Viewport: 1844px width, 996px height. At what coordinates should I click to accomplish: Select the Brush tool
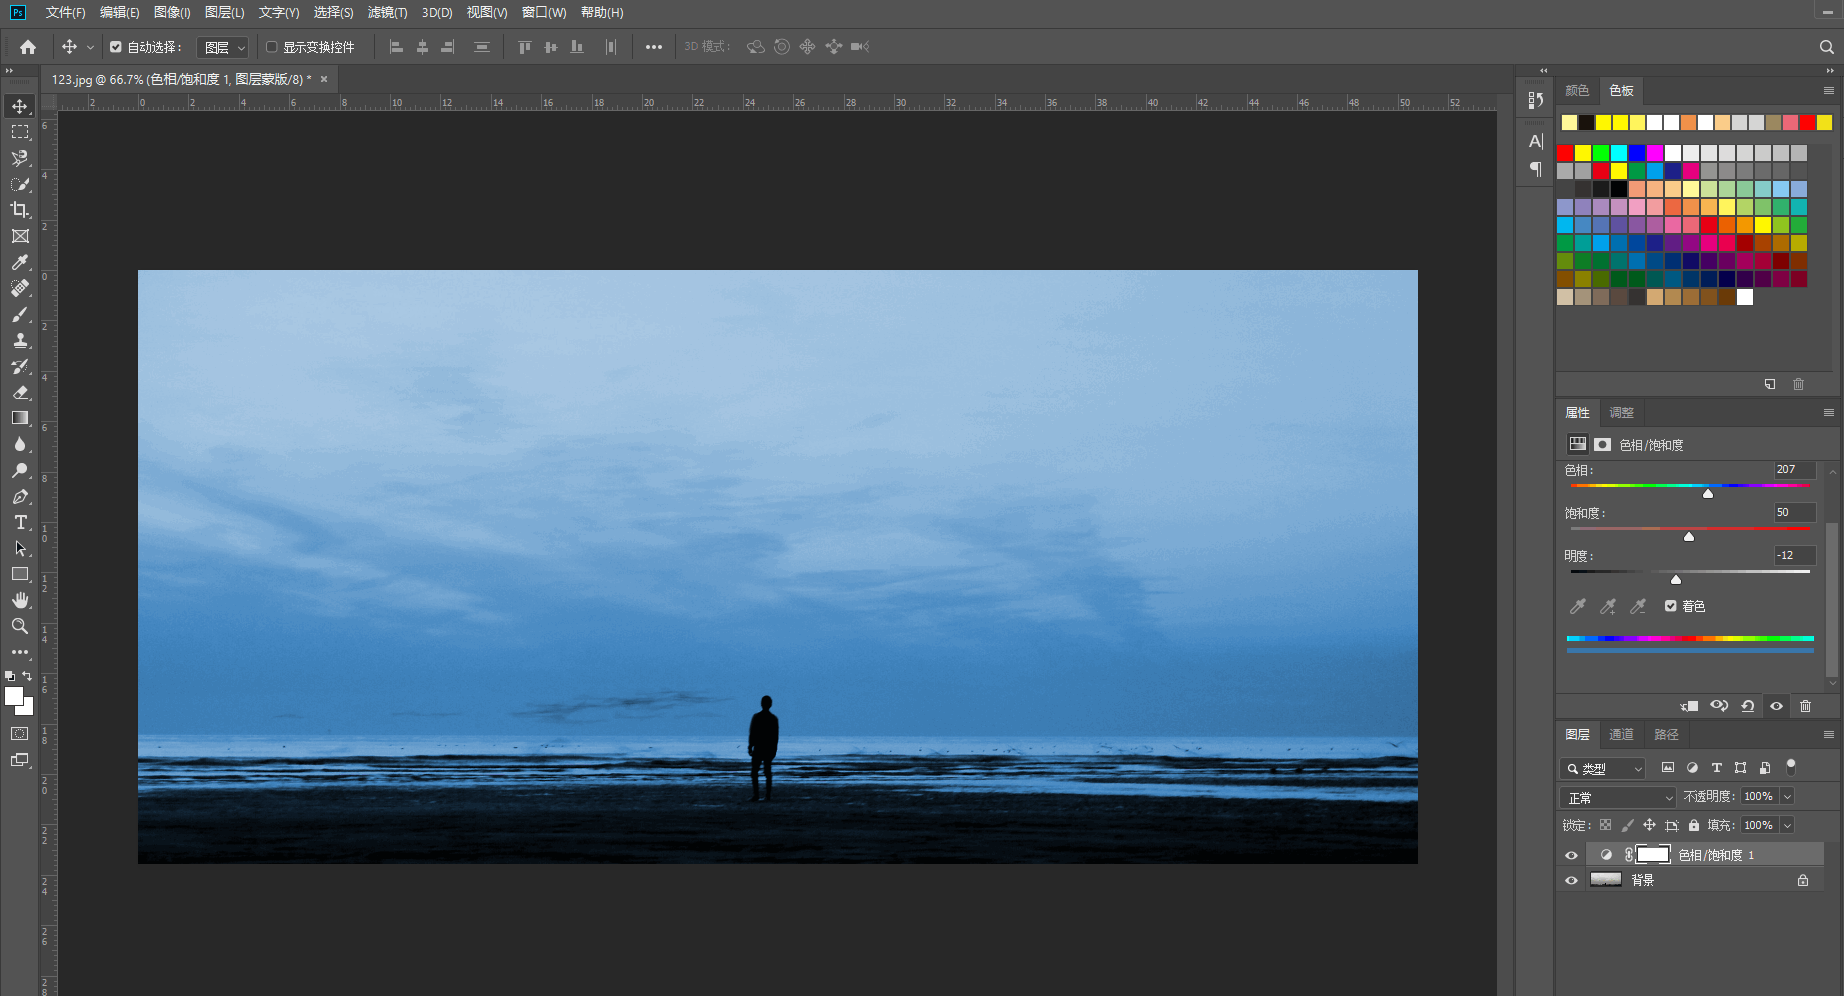20,314
